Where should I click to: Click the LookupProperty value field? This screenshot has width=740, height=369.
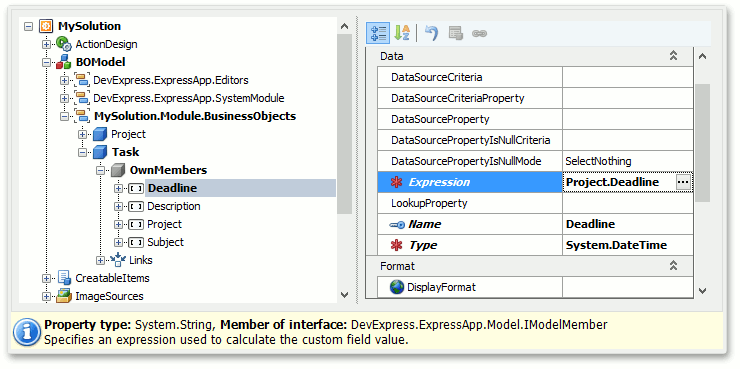click(x=628, y=203)
